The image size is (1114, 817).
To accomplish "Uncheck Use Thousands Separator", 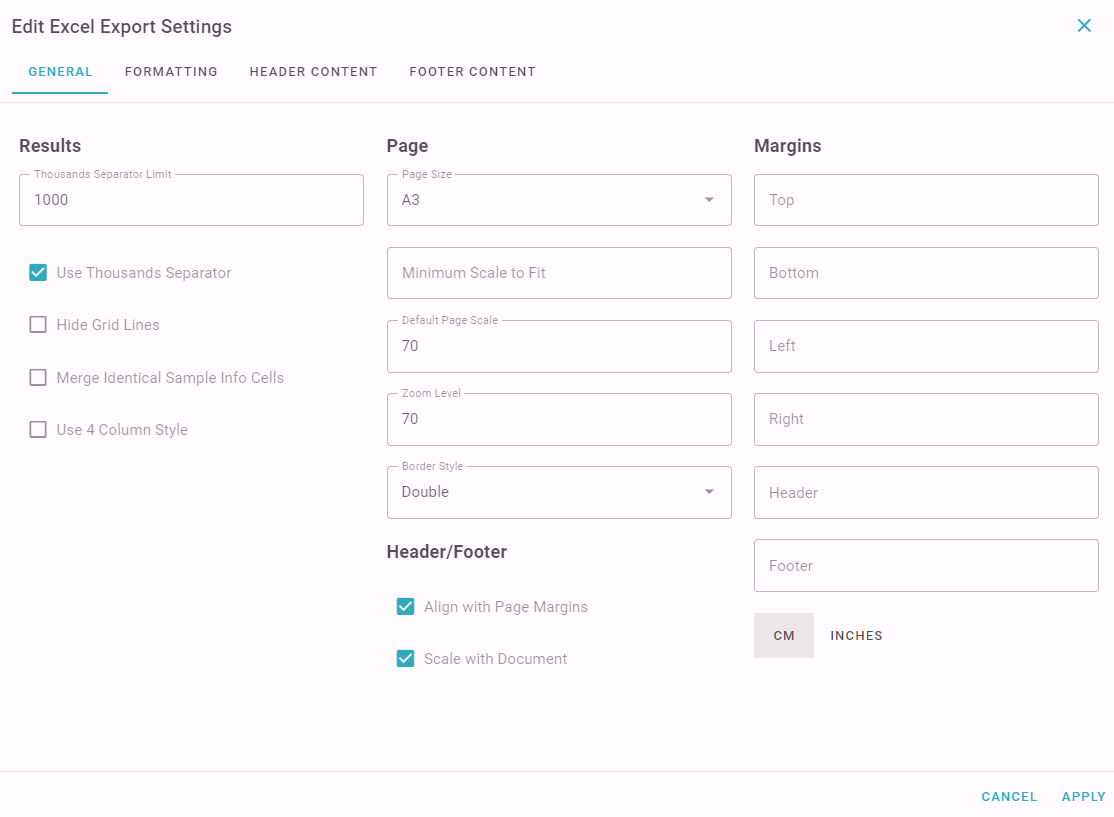I will pyautogui.click(x=38, y=273).
